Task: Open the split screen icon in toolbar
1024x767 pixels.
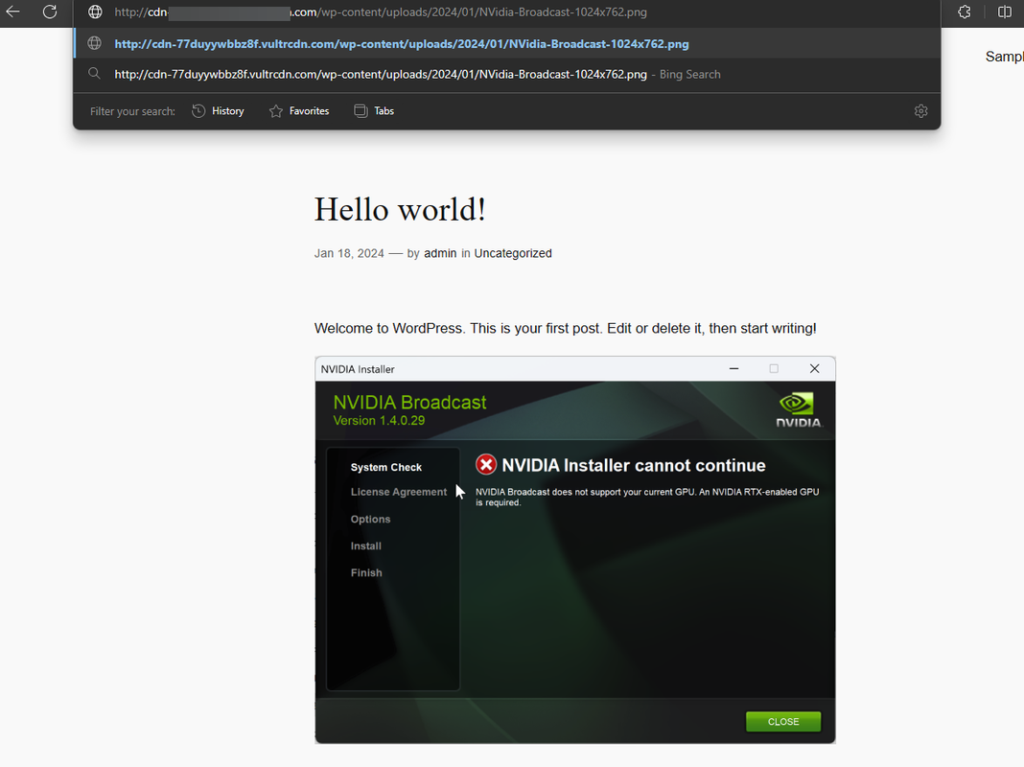Action: tap(1004, 12)
